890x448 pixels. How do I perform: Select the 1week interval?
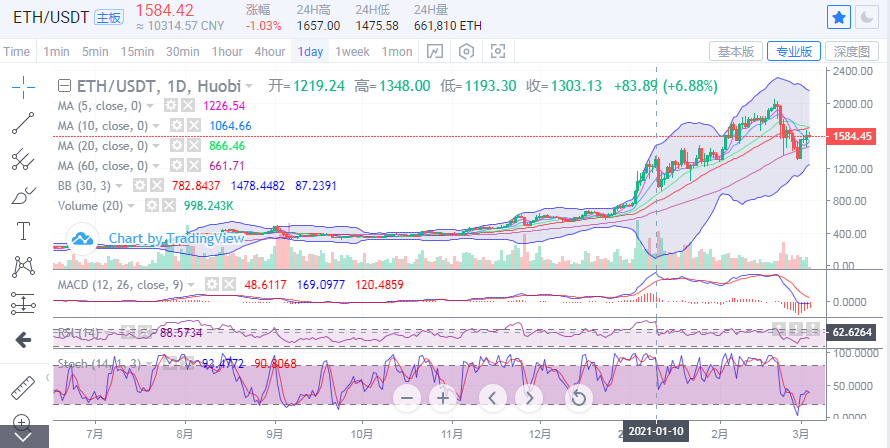[352, 52]
